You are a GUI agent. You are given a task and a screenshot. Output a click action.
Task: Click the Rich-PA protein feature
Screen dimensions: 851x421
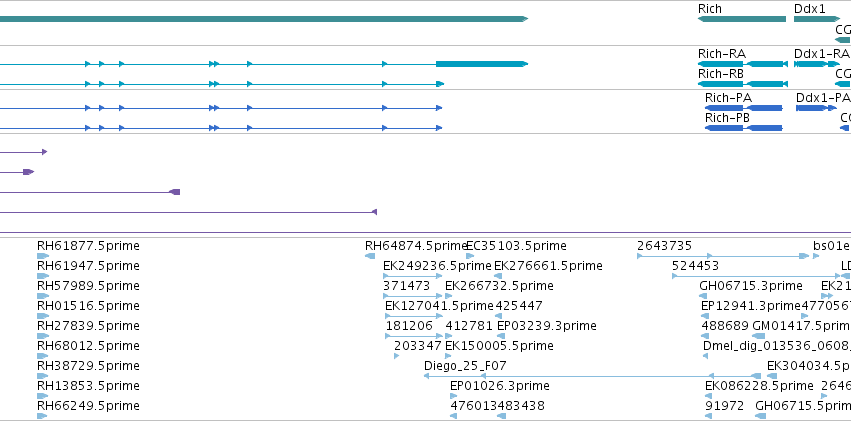pyautogui.click(x=744, y=108)
